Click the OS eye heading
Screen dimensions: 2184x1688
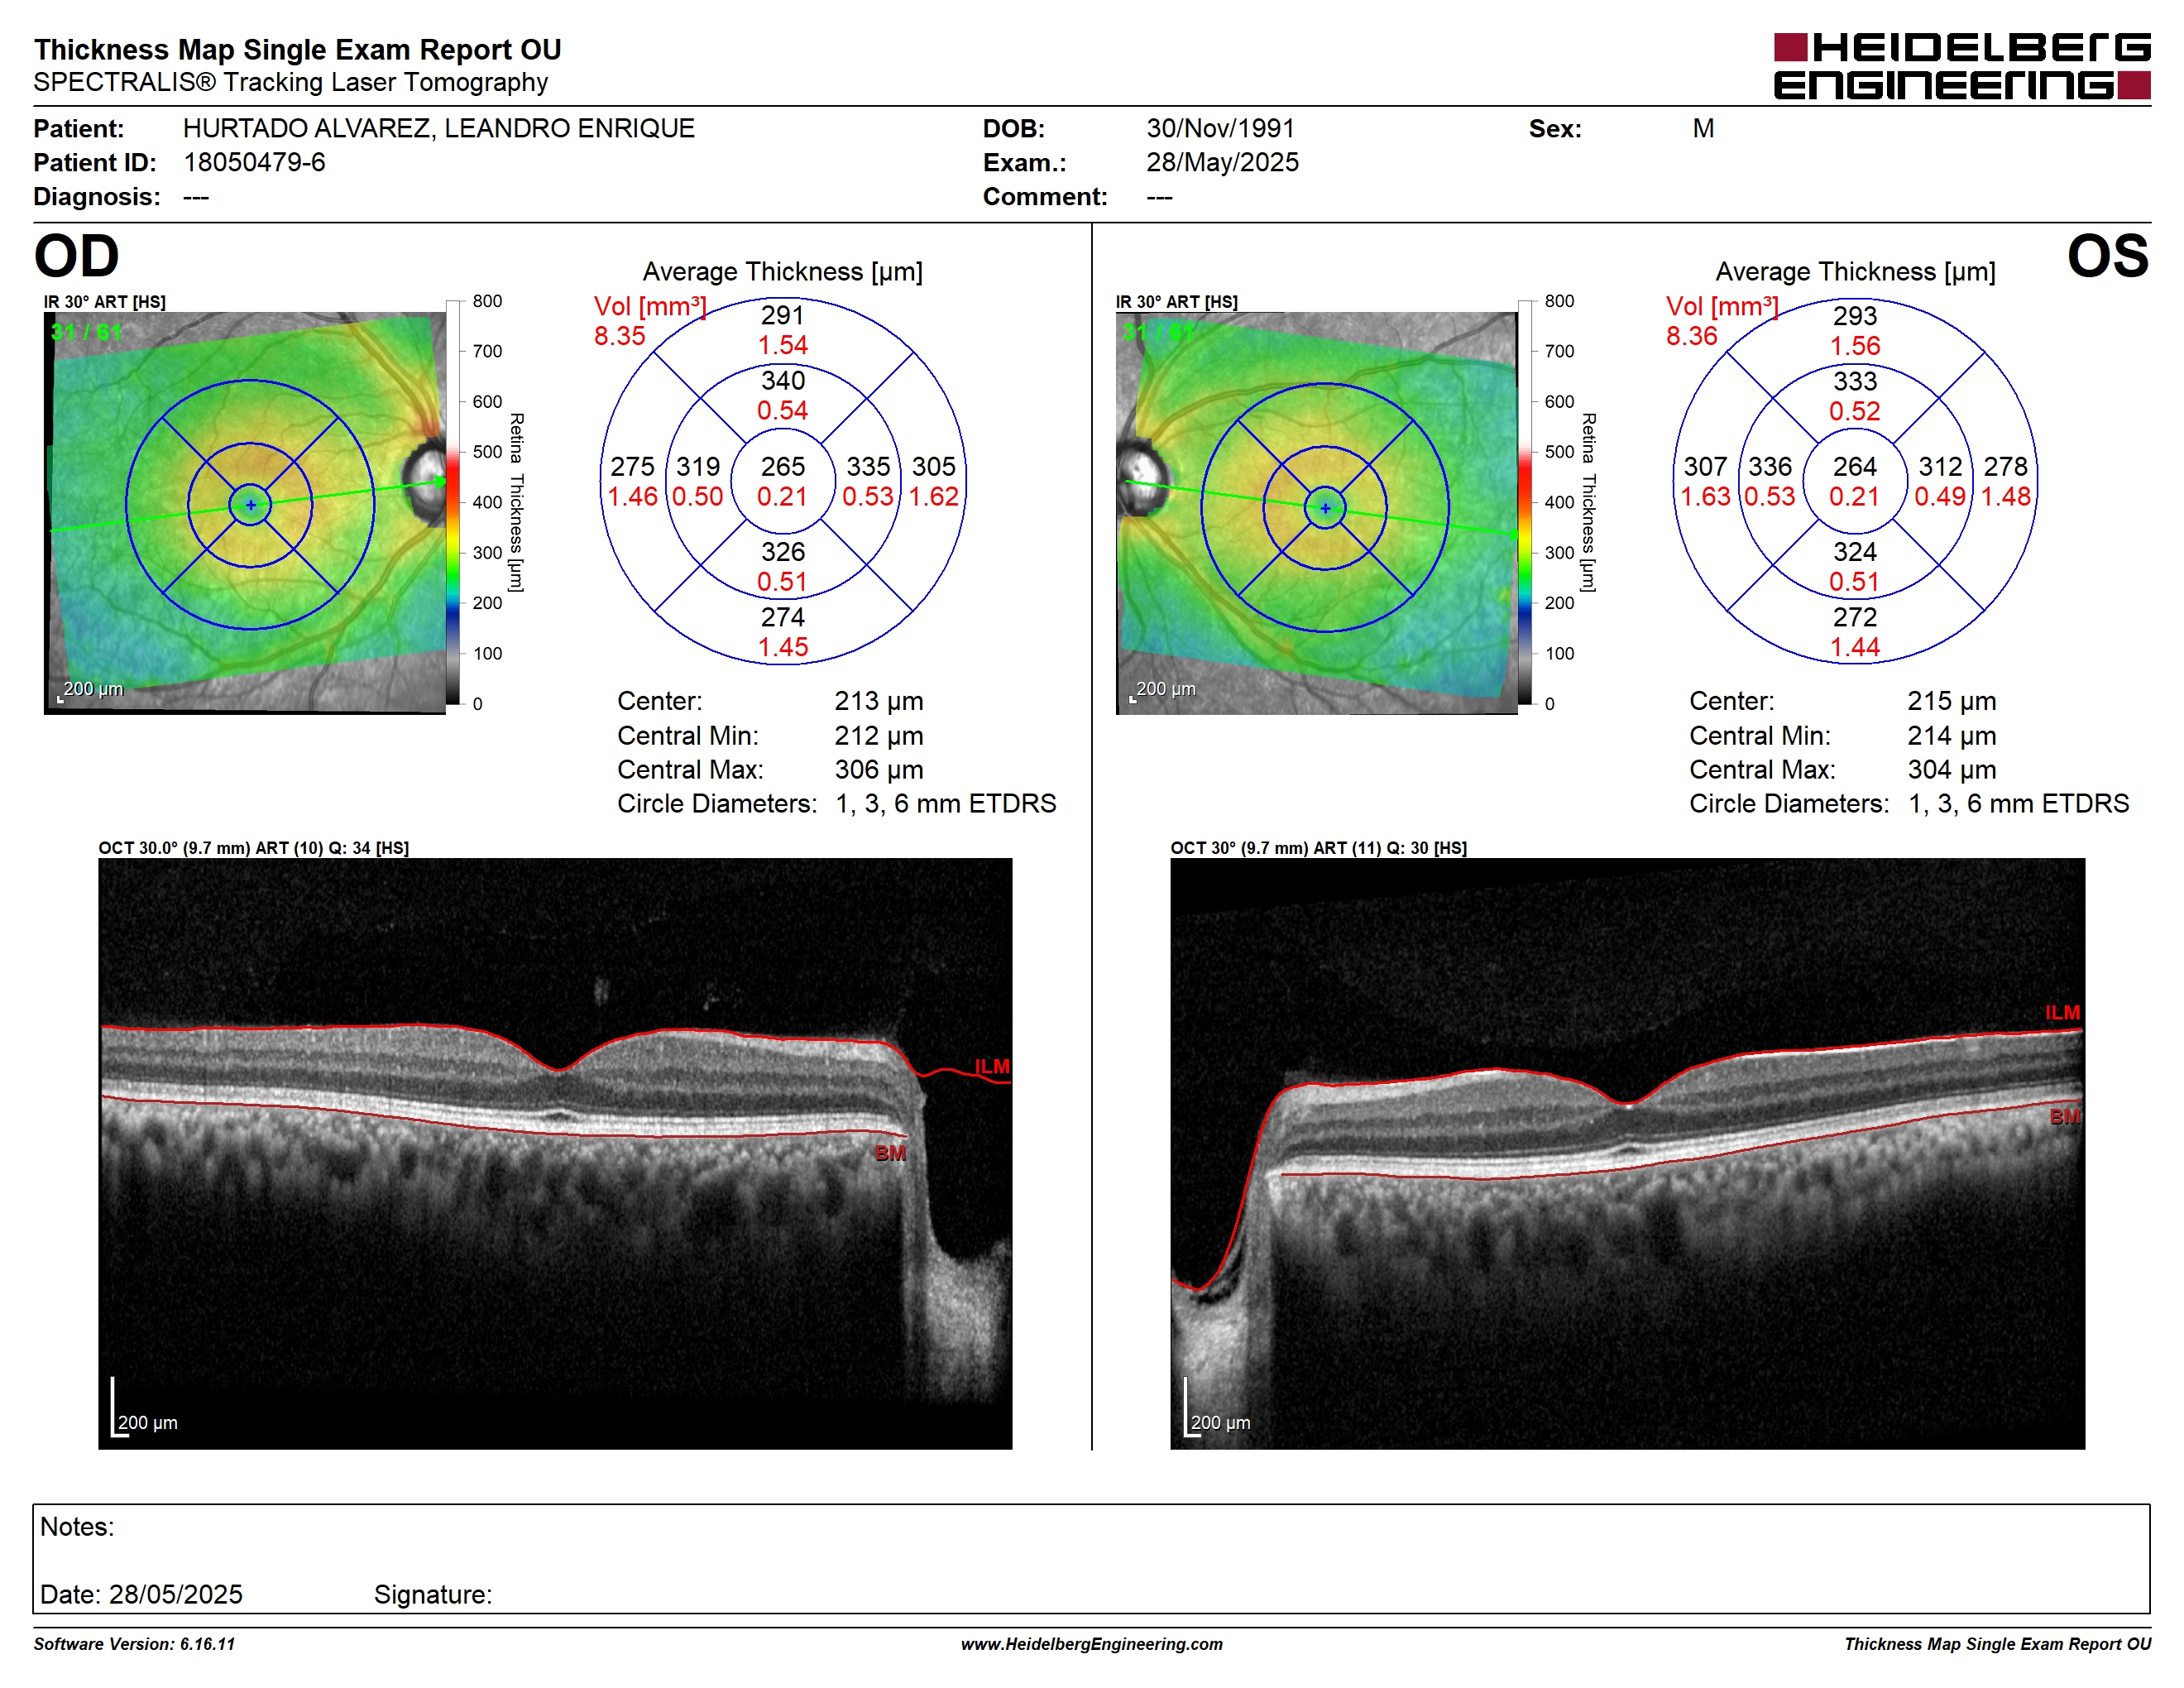click(x=2108, y=257)
